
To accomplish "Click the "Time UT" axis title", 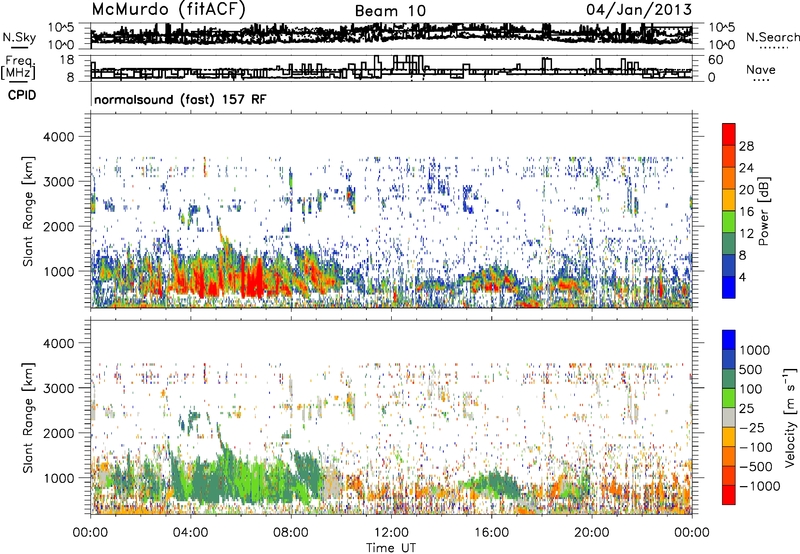I will pos(391,548).
